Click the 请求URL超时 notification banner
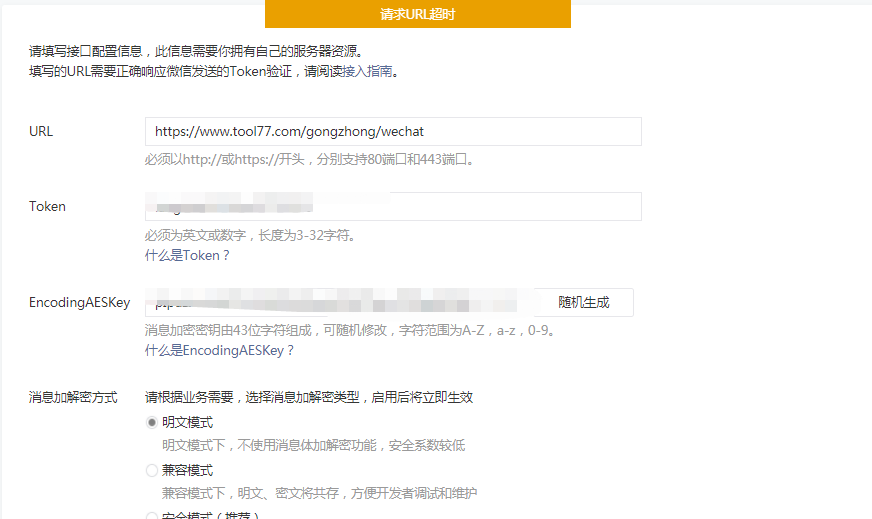Viewport: 872px width, 519px height. tap(418, 14)
